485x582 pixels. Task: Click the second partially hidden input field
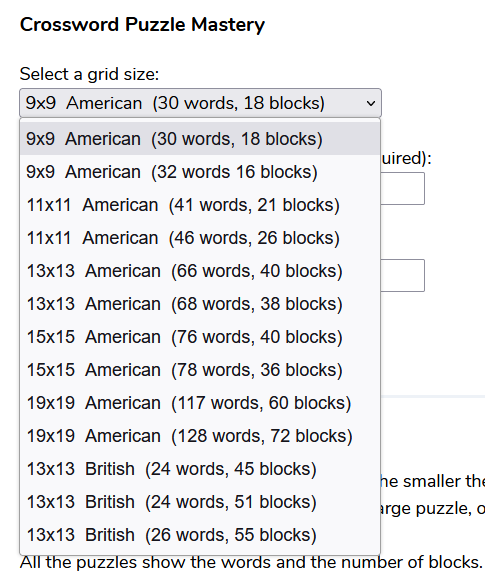(x=403, y=275)
